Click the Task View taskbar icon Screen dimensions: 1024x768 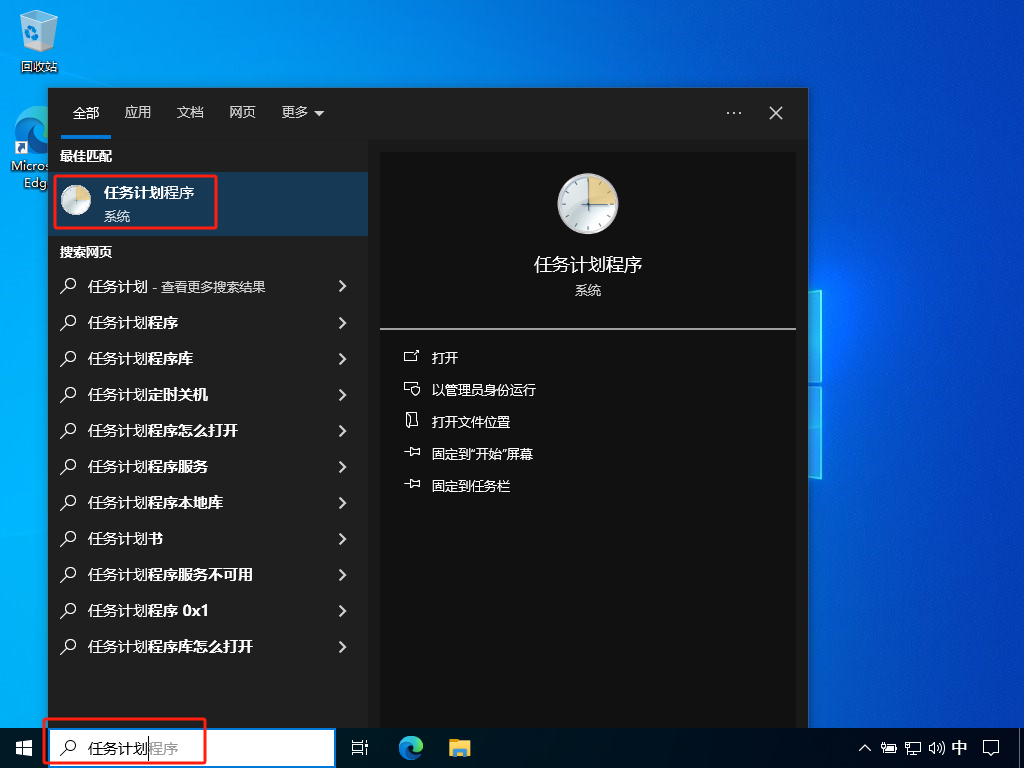[360, 747]
